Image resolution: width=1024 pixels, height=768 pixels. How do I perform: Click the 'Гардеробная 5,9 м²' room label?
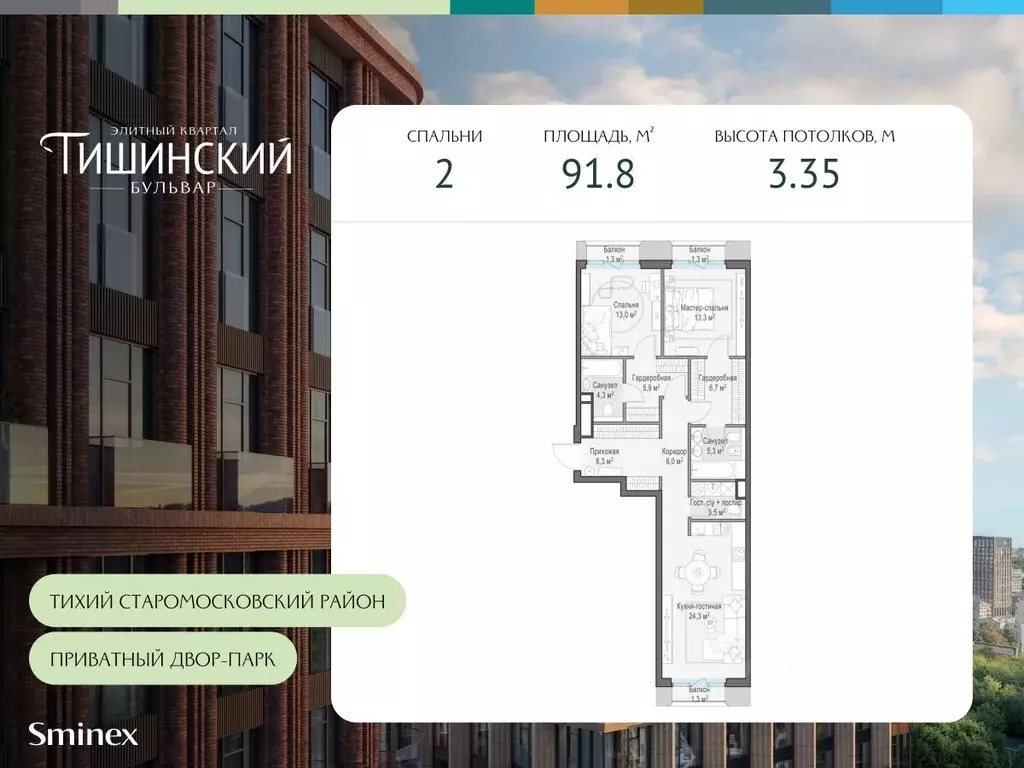(651, 383)
